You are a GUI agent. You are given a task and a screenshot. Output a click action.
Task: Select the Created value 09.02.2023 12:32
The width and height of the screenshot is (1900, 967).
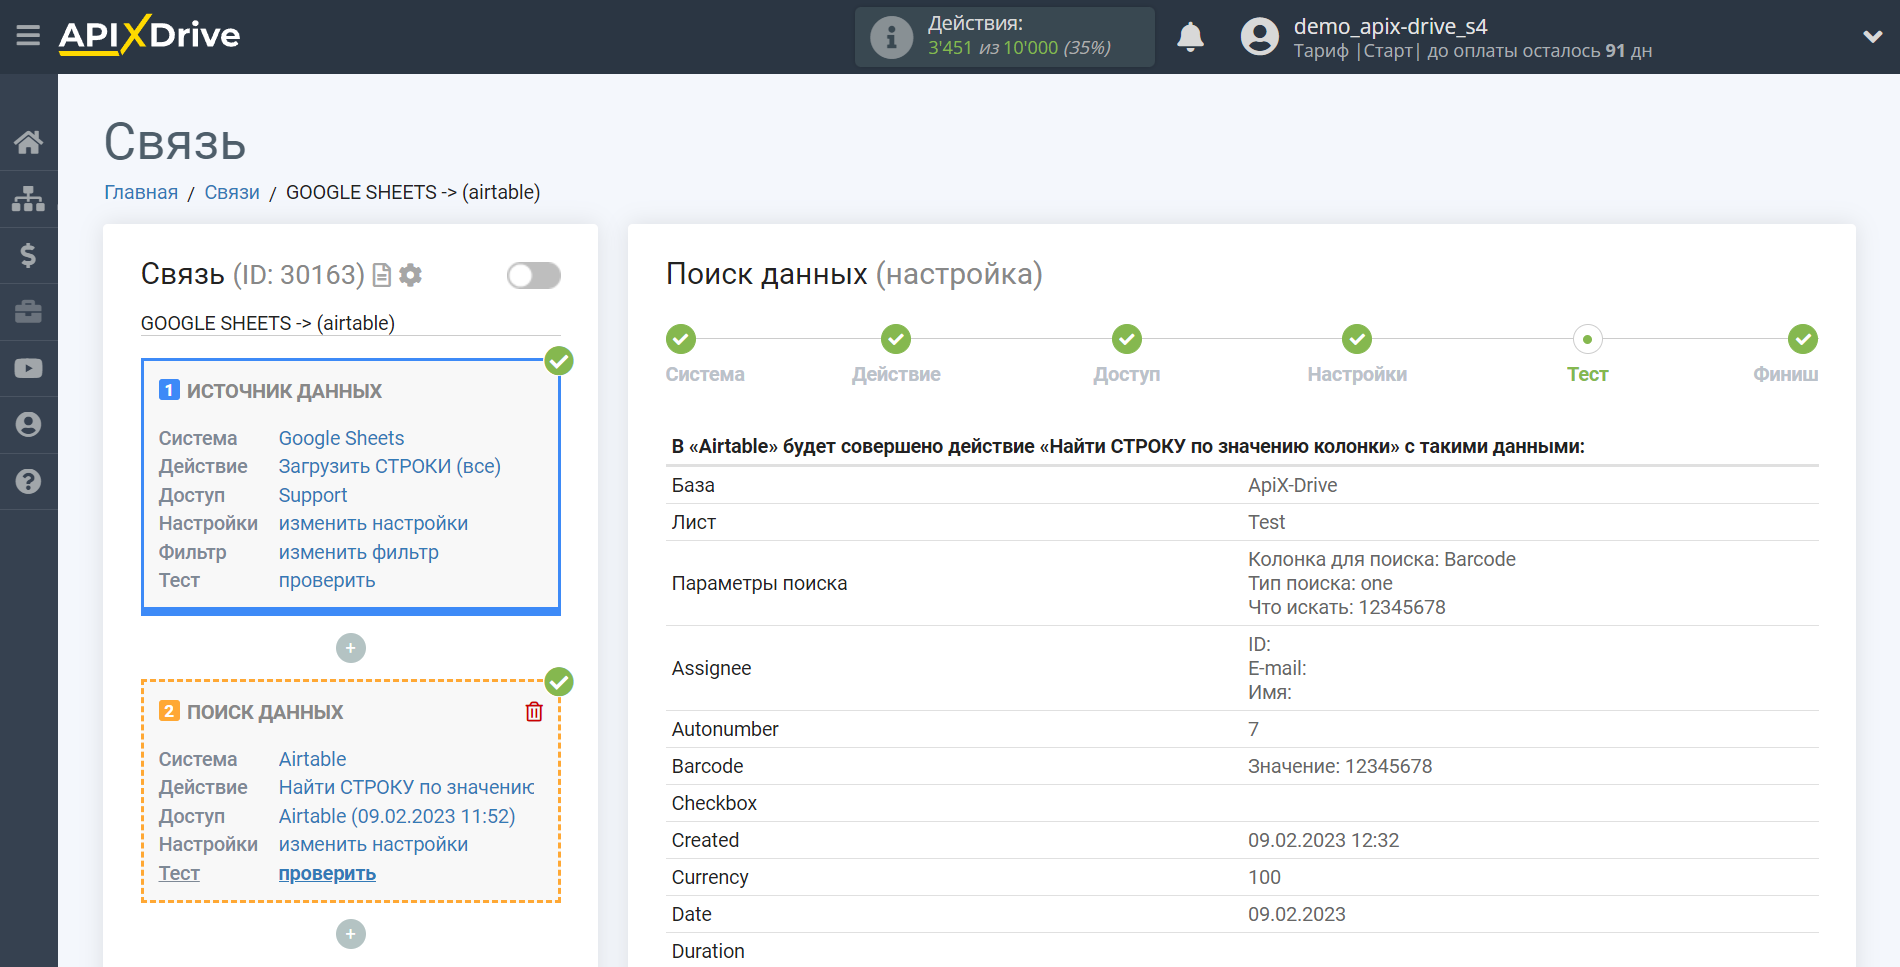click(x=1323, y=840)
